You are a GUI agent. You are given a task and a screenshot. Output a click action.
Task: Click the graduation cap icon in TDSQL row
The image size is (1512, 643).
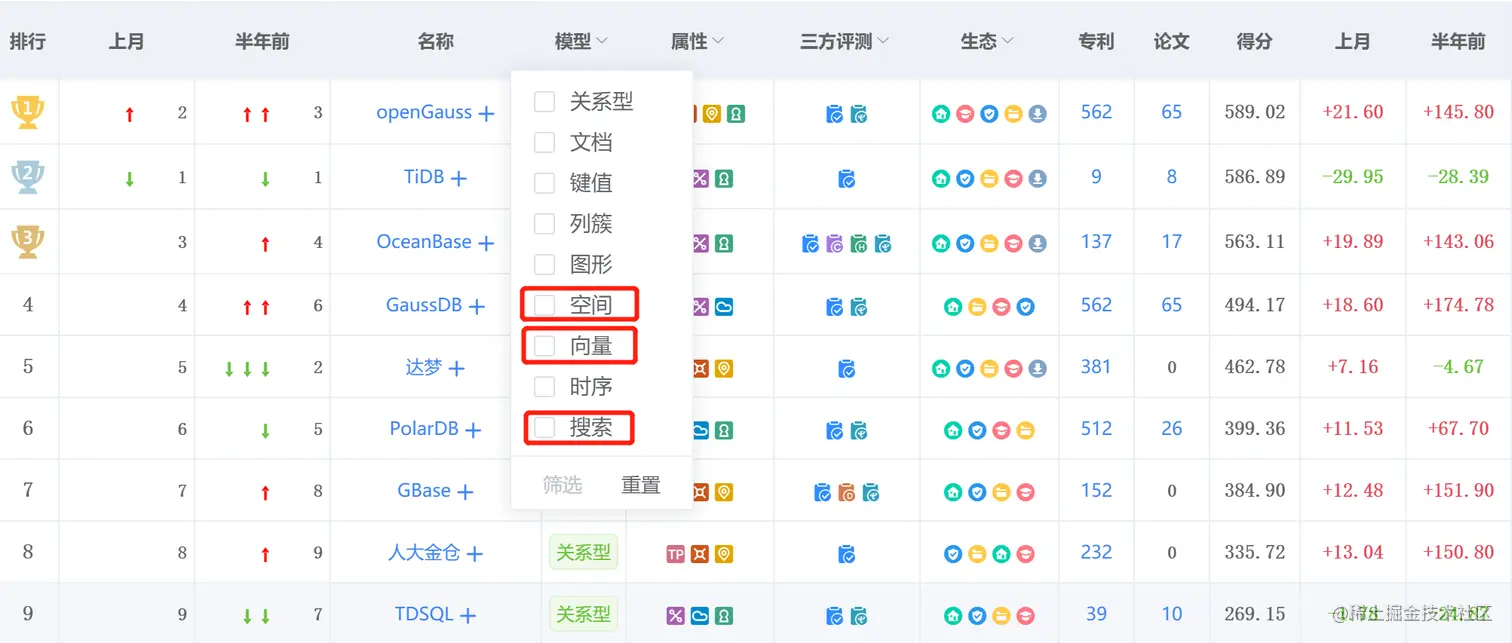[1025, 616]
